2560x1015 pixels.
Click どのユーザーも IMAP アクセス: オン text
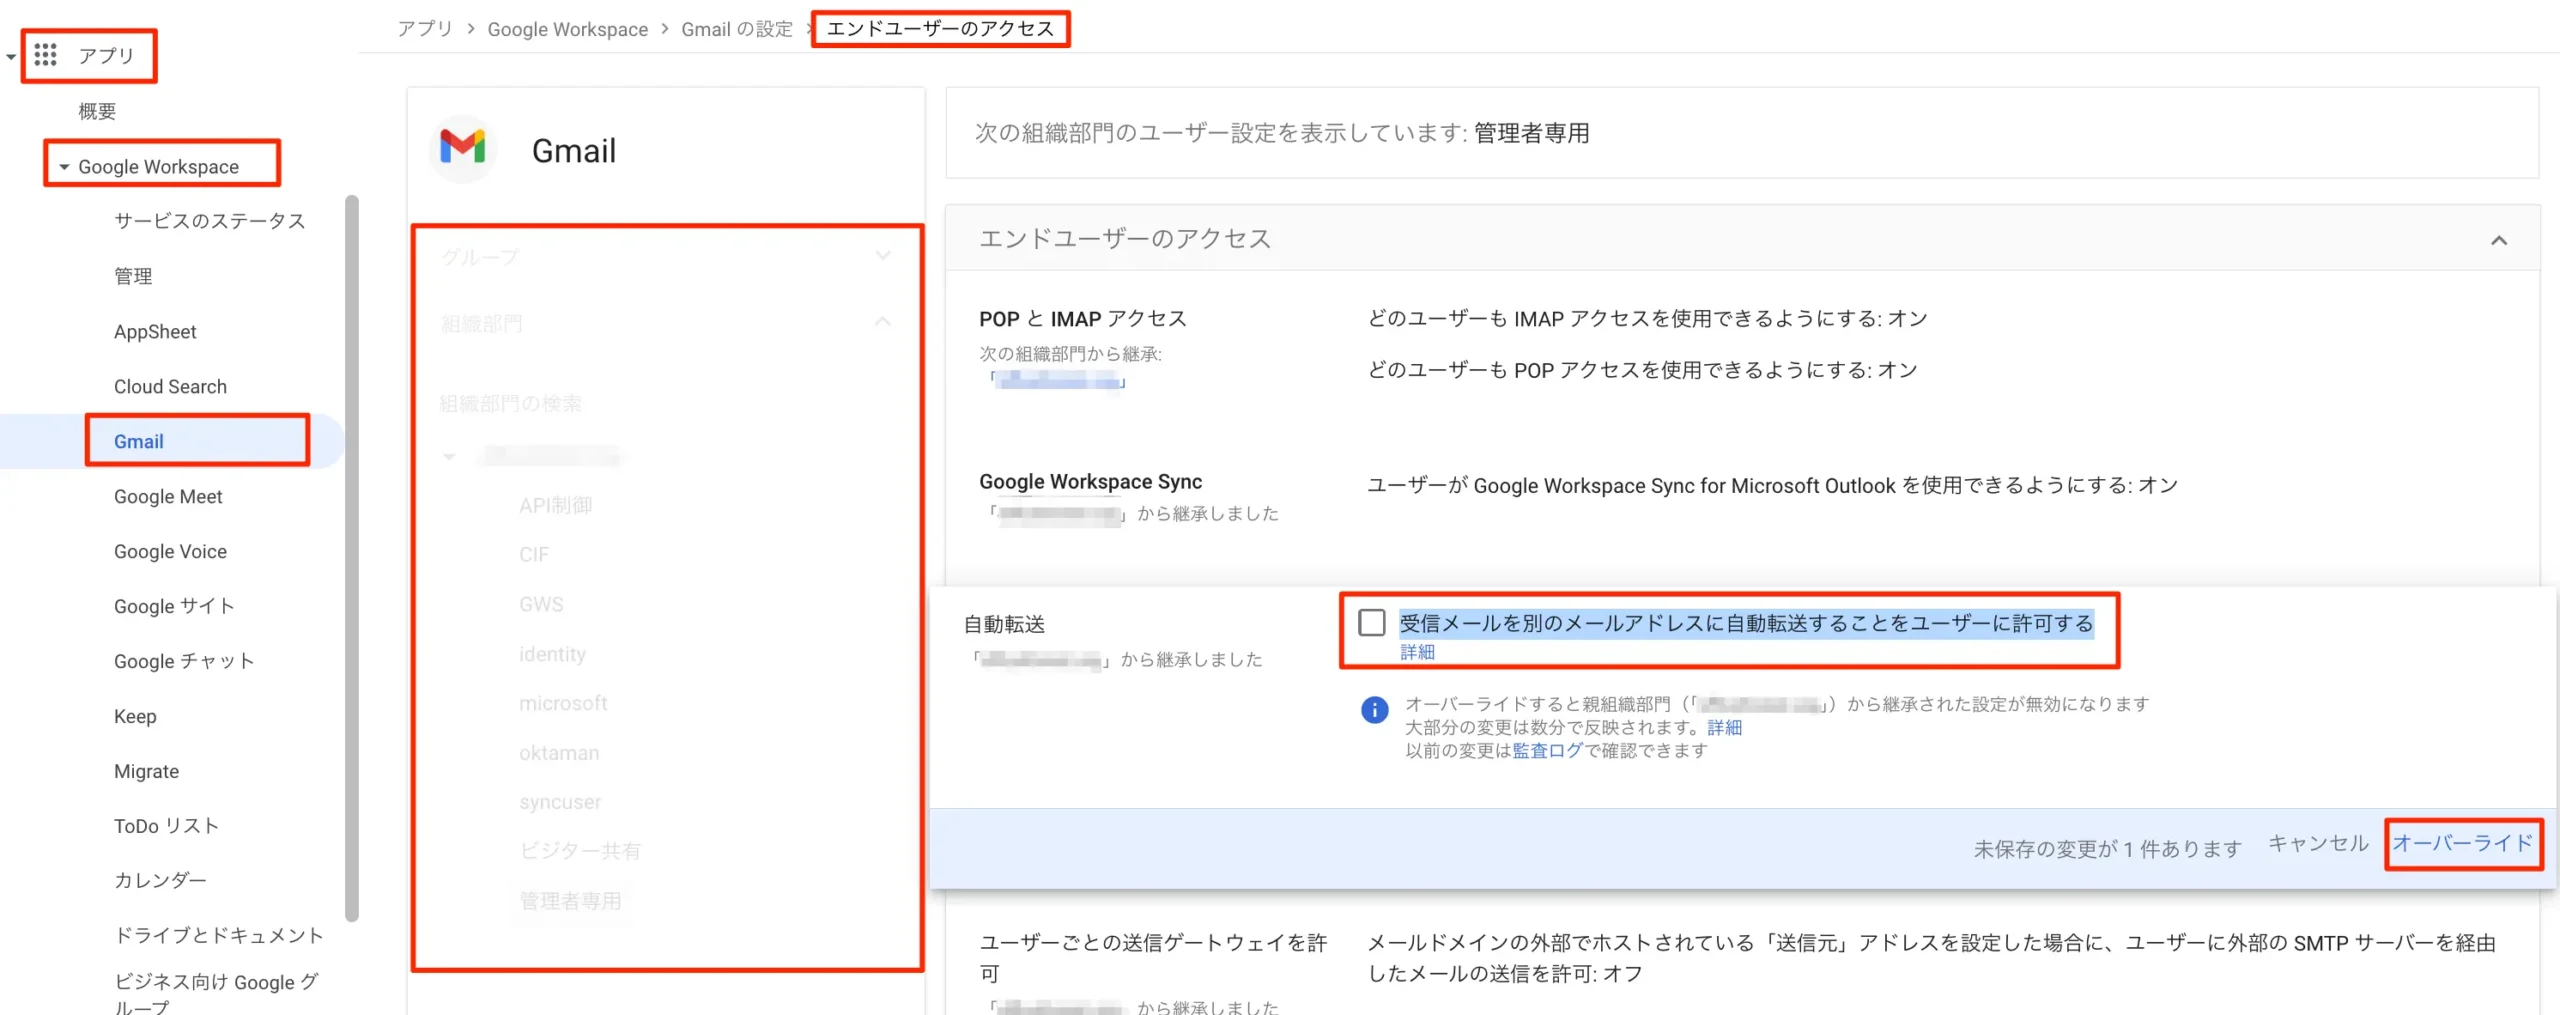coord(1647,318)
